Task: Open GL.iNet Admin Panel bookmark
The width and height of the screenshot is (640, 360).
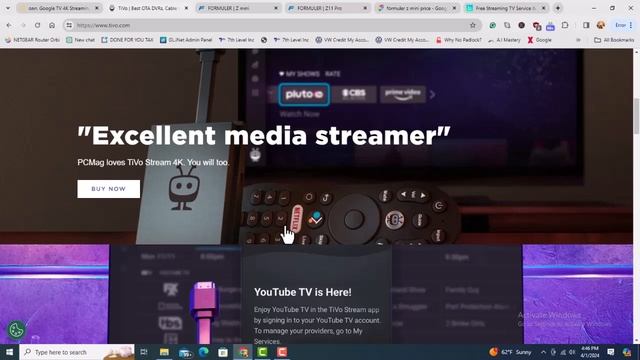Action: 186,40
